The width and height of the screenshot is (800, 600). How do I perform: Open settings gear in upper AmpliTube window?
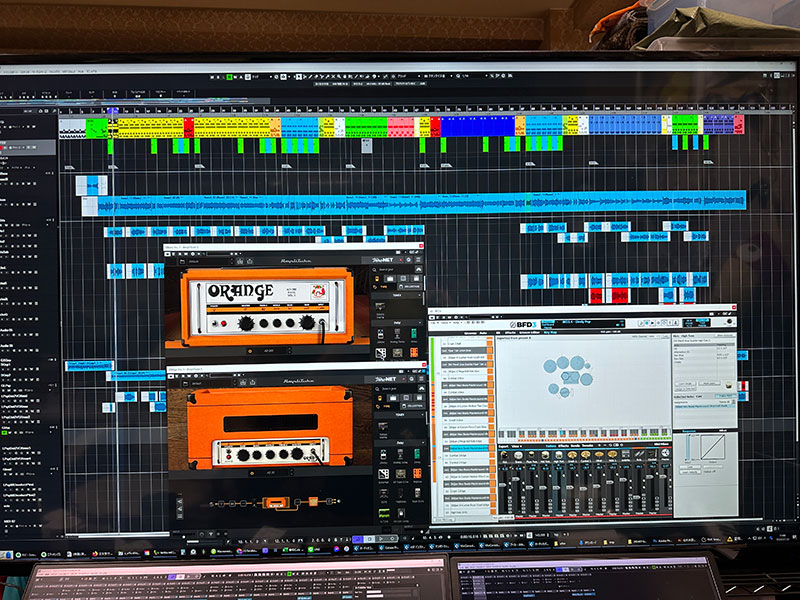pyautogui.click(x=409, y=260)
